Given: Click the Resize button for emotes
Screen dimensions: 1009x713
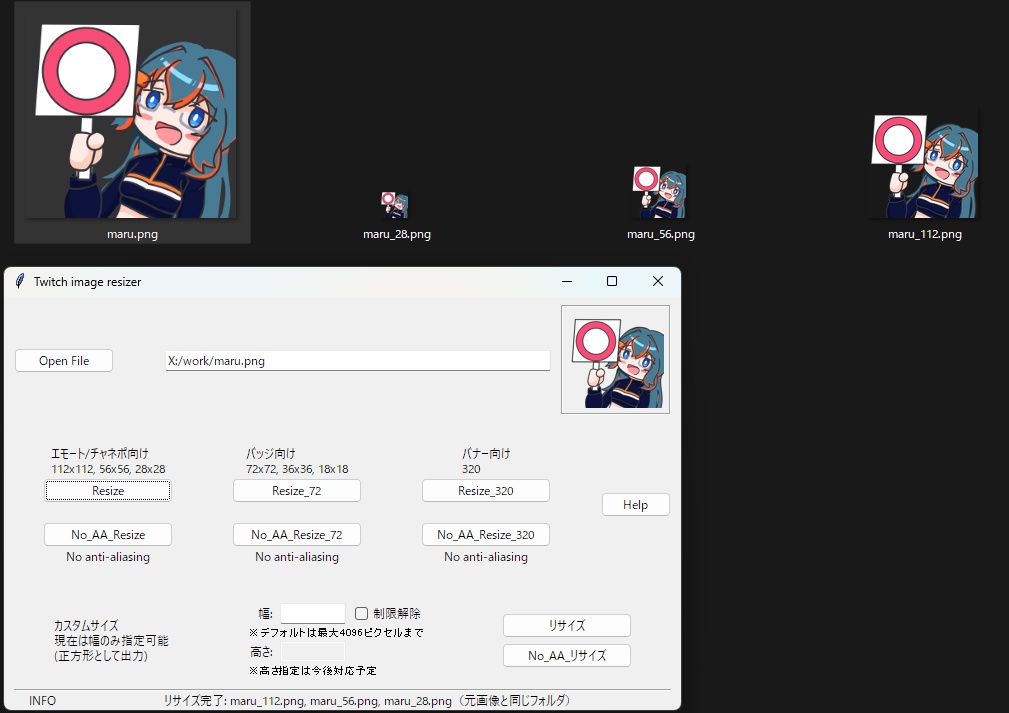Looking at the screenshot, I should (x=107, y=490).
